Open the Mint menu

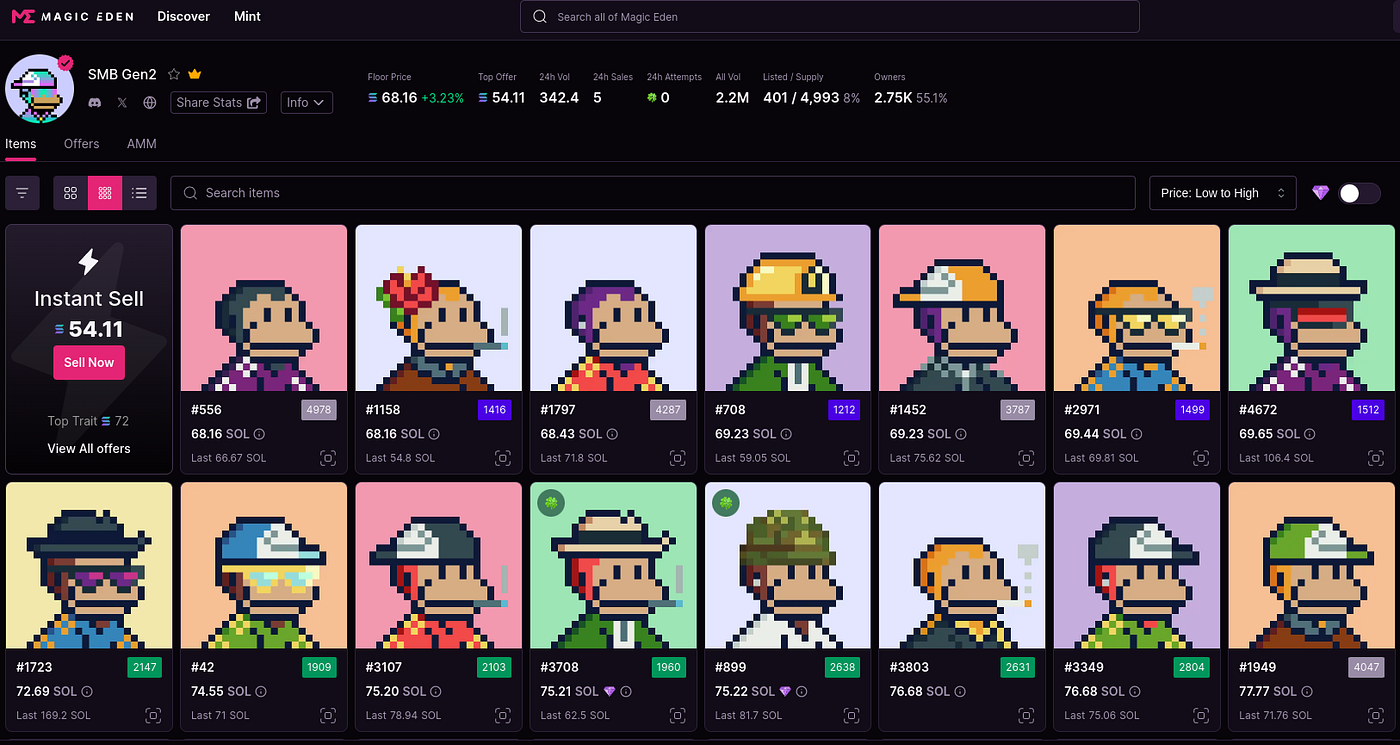click(247, 16)
